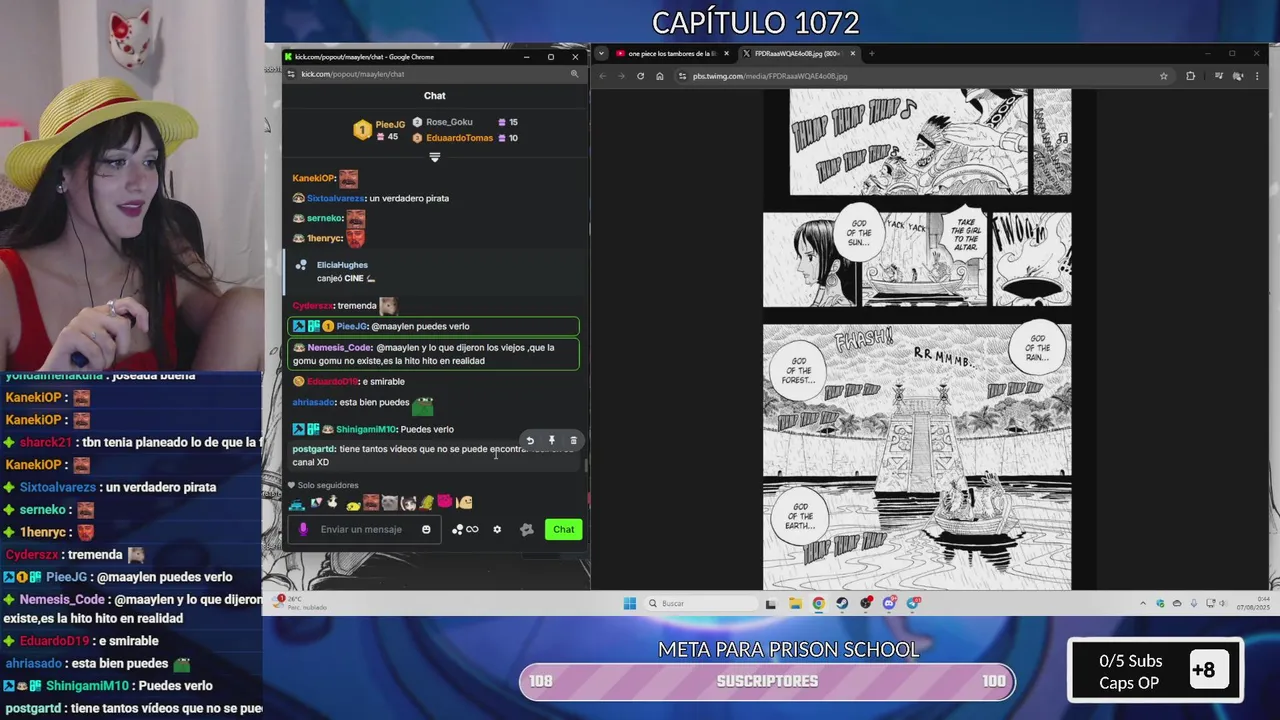
Task: Go back in the Chrome browser
Action: pos(603,76)
